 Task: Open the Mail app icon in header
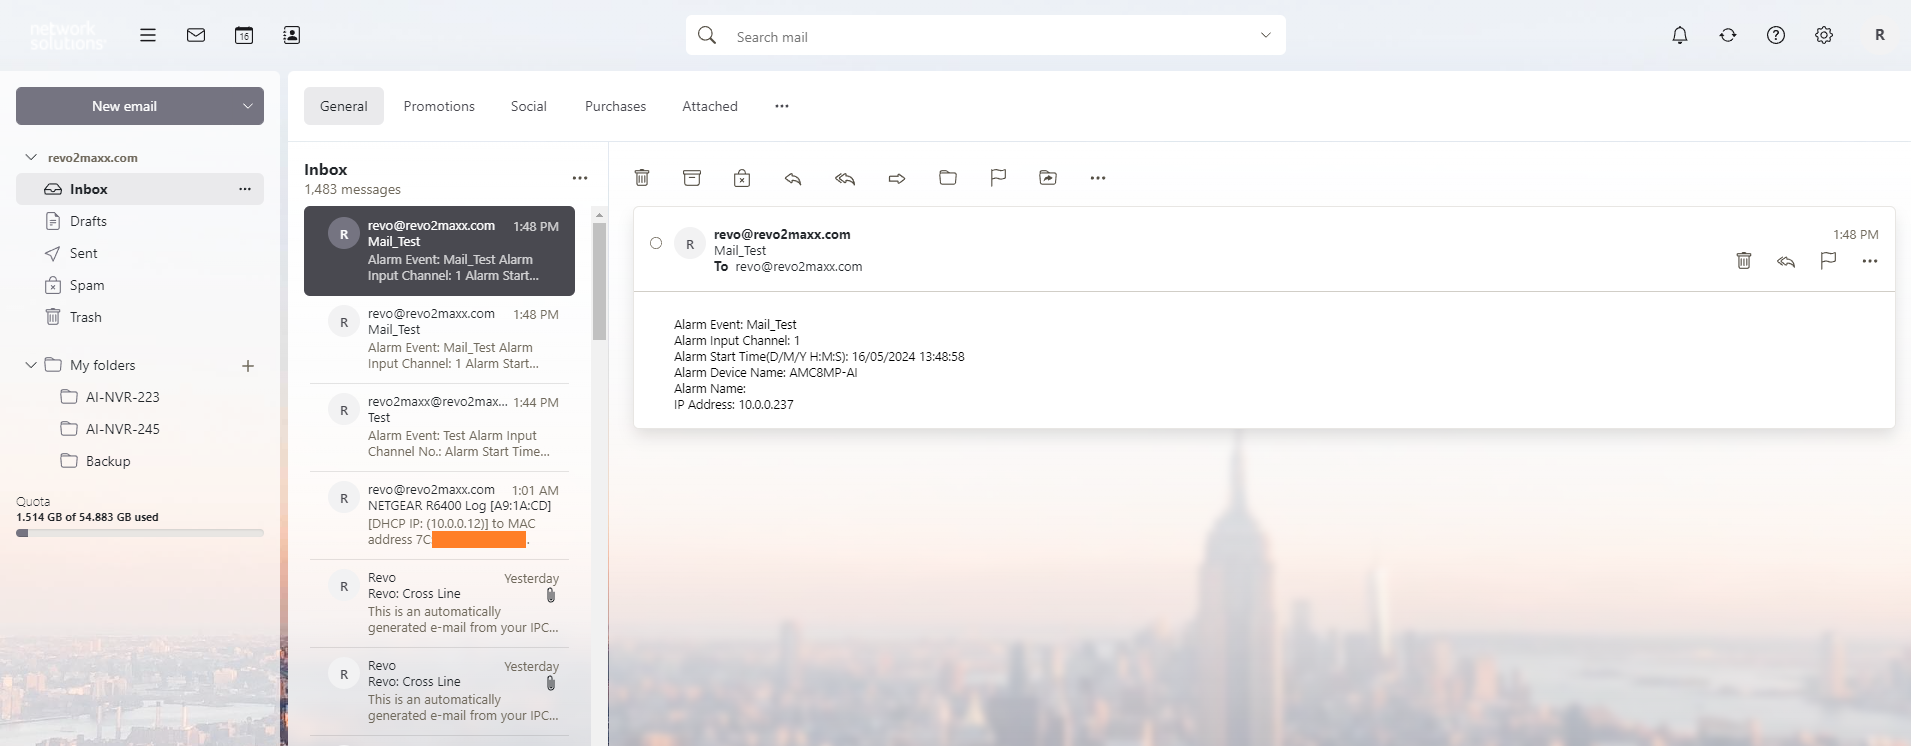[196, 35]
